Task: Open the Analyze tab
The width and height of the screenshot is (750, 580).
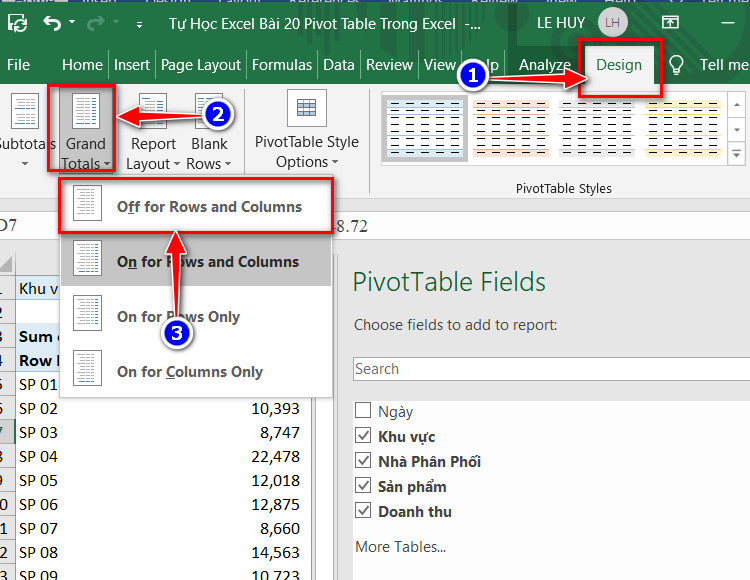Action: [545, 65]
